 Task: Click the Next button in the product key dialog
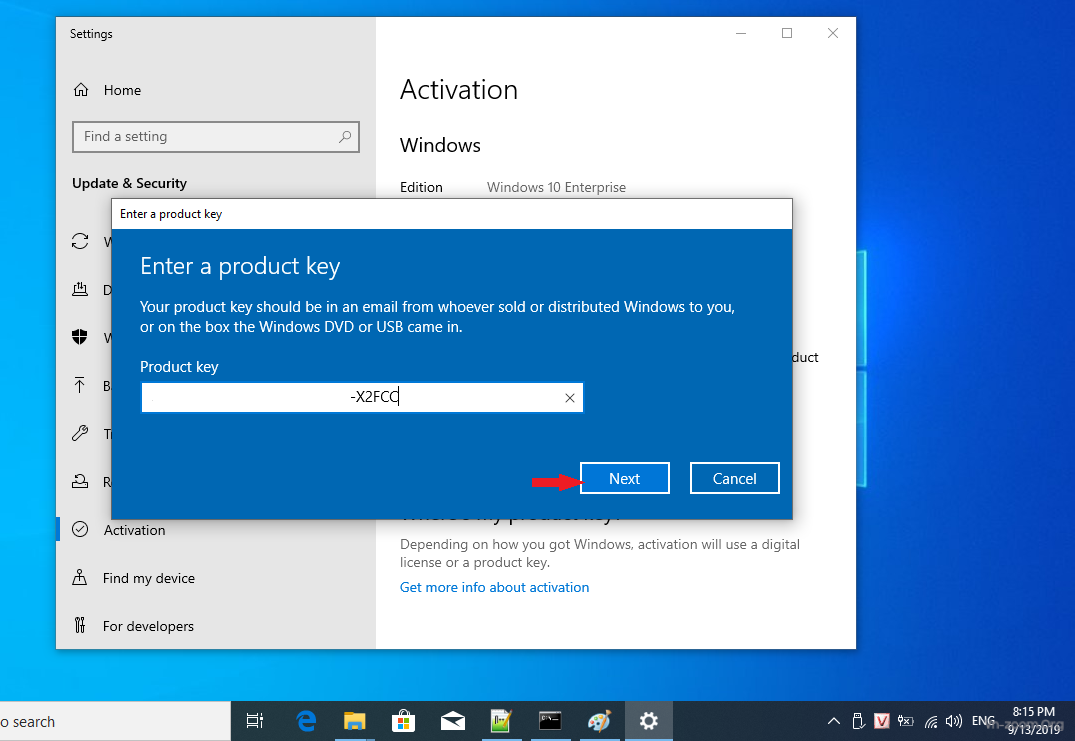tap(625, 478)
